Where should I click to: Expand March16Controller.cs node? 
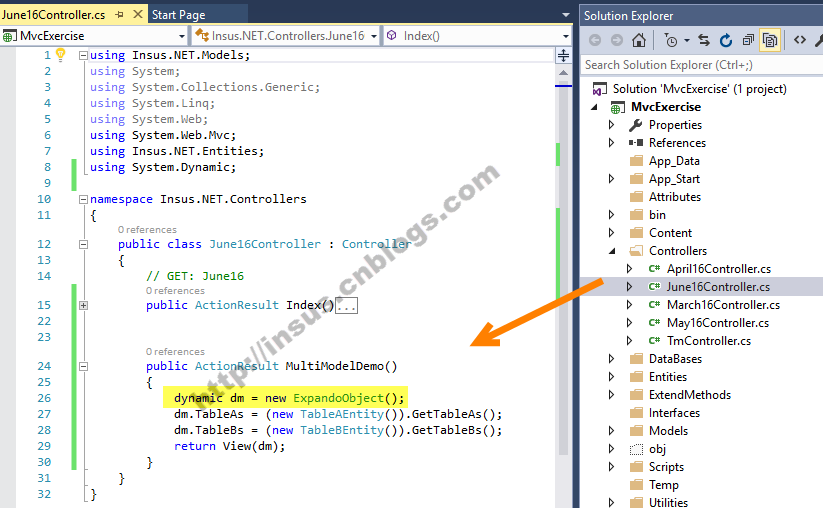pyautogui.click(x=629, y=304)
